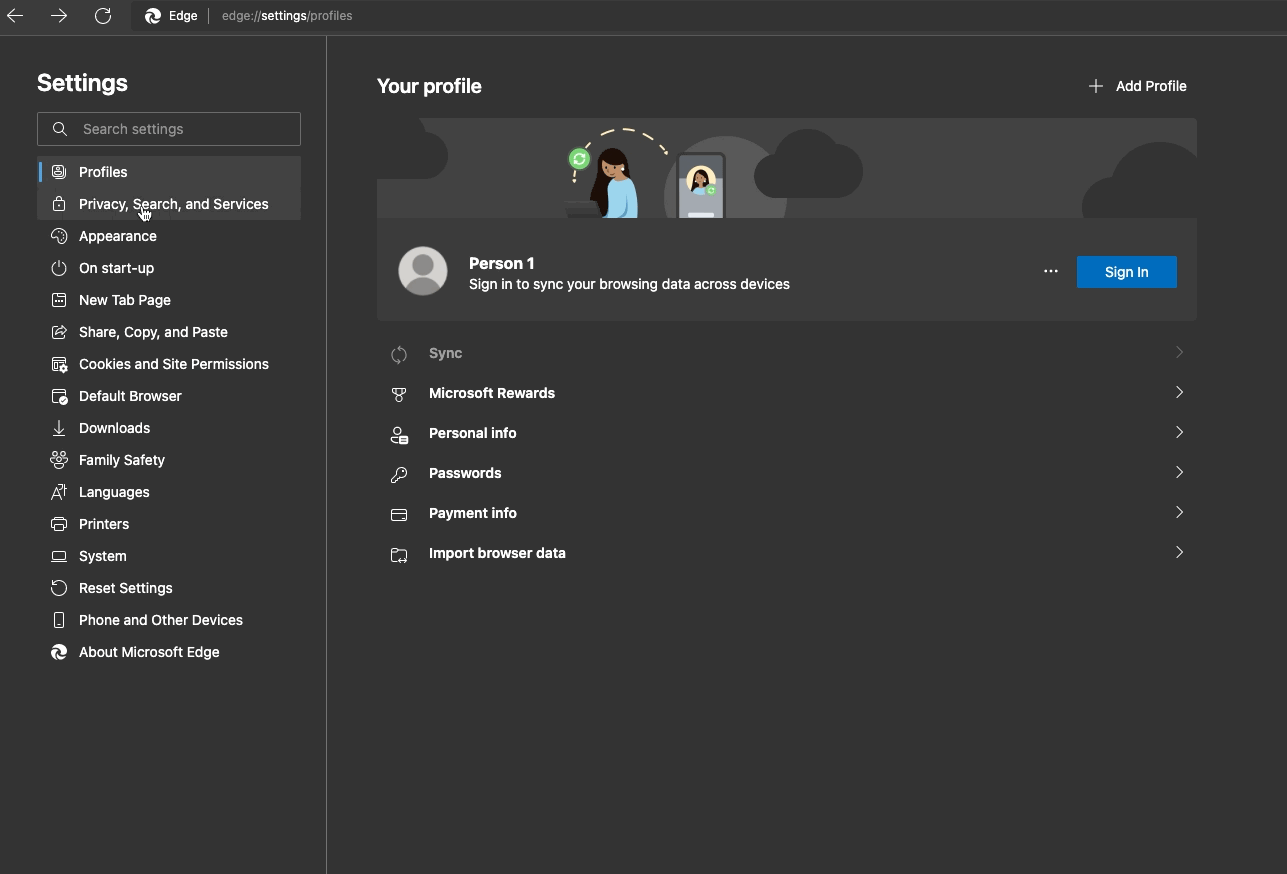Select On start-up settings
This screenshot has height=874, width=1287.
click(x=169, y=268)
